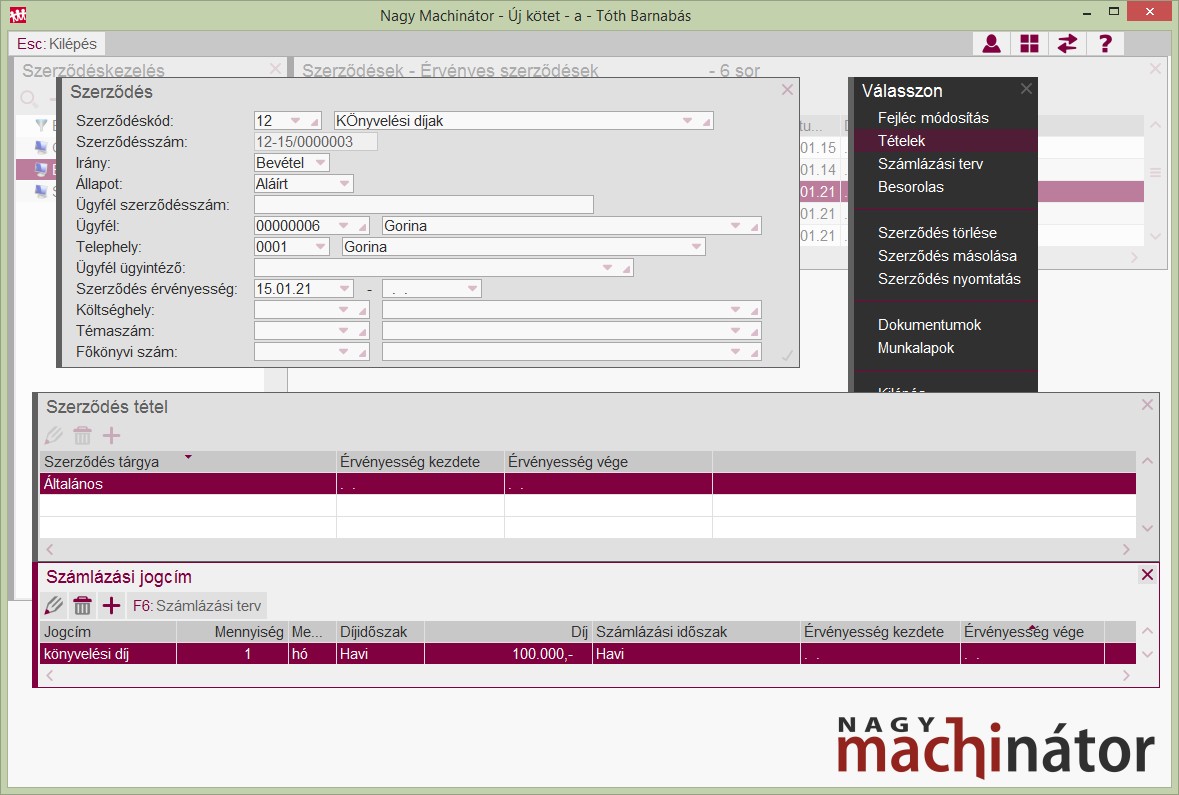Click the search magnifier icon in Szerződéskezelés

[x=29, y=99]
